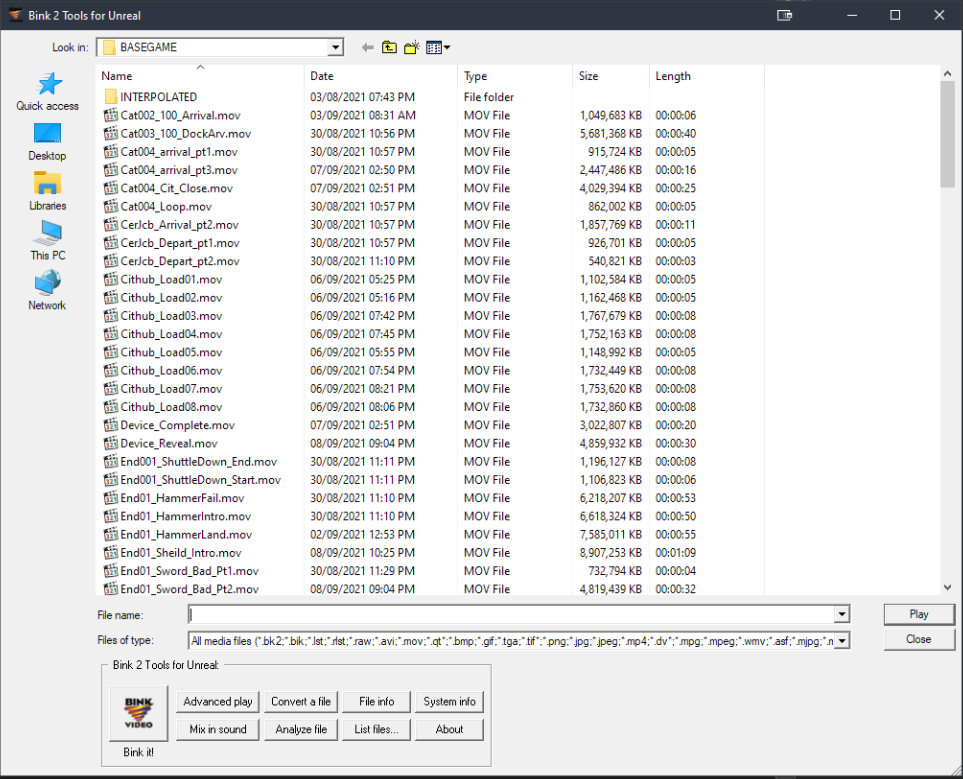Sort by the Length column header
963x779 pixels.
(706, 76)
